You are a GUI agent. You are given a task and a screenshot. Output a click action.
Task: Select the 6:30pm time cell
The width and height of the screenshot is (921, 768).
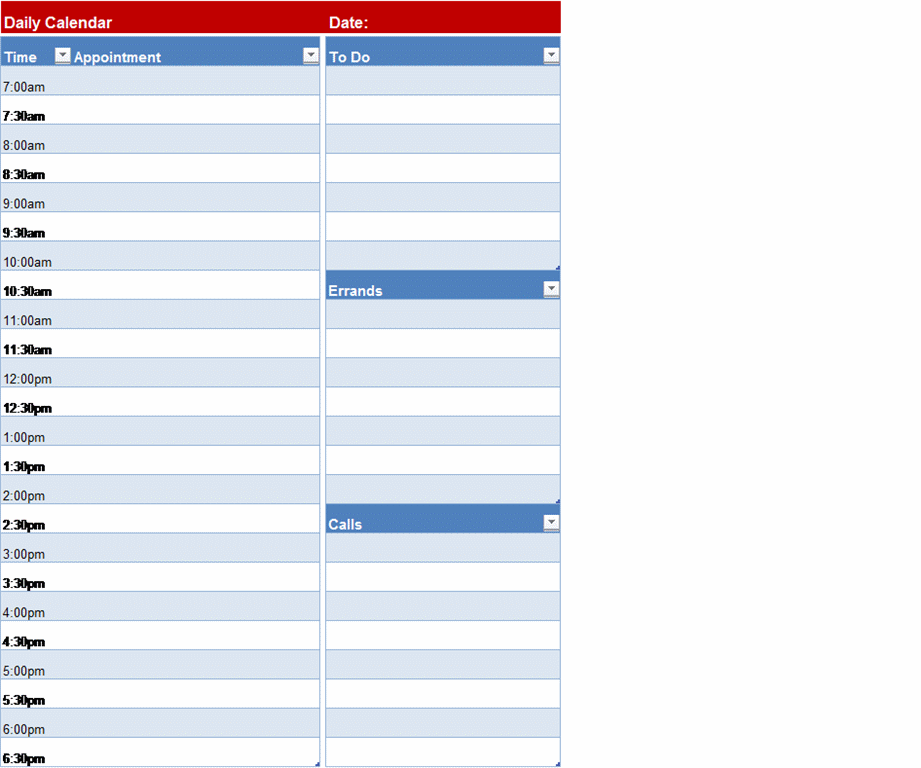click(36, 752)
